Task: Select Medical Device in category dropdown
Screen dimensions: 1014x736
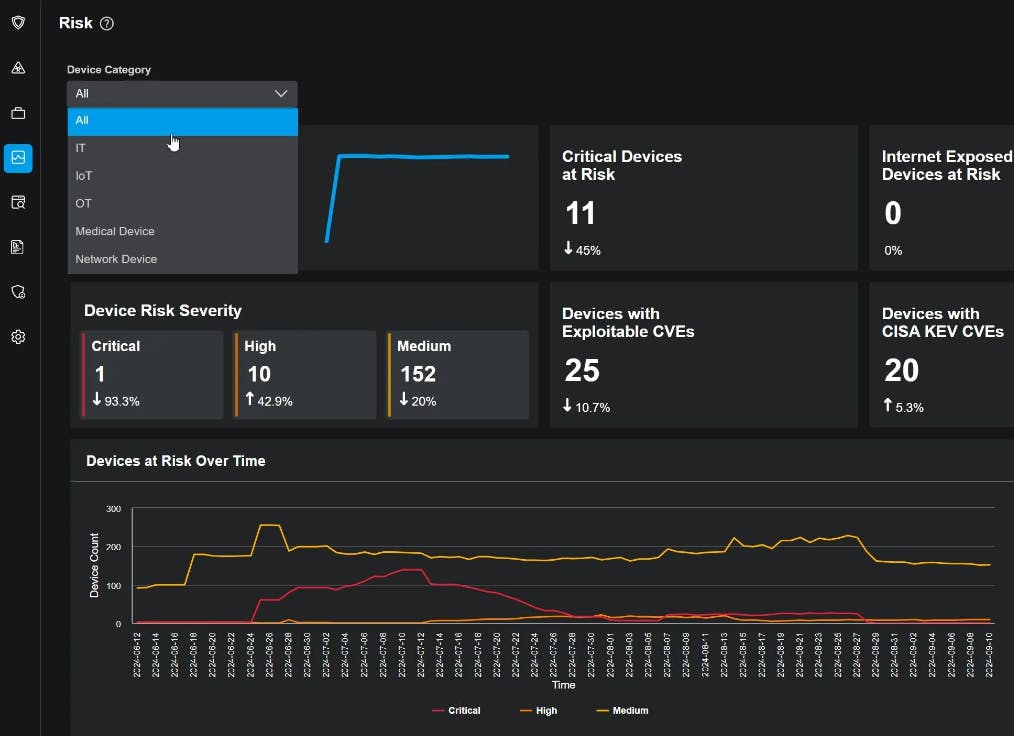Action: [x=115, y=231]
